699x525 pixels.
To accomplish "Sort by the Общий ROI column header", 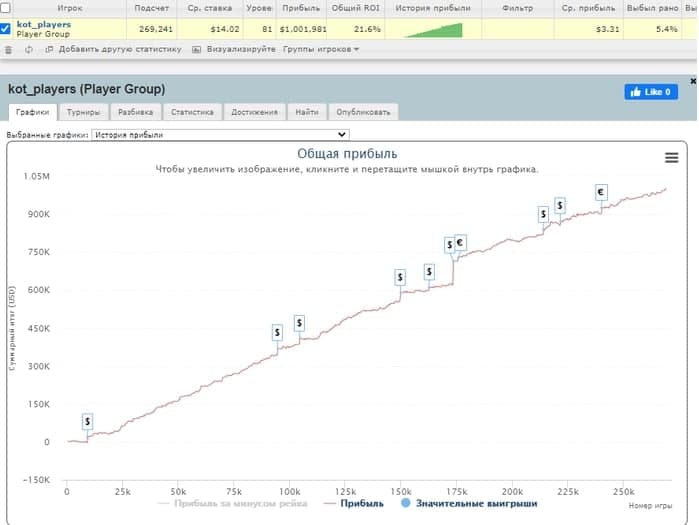I will tap(356, 8).
